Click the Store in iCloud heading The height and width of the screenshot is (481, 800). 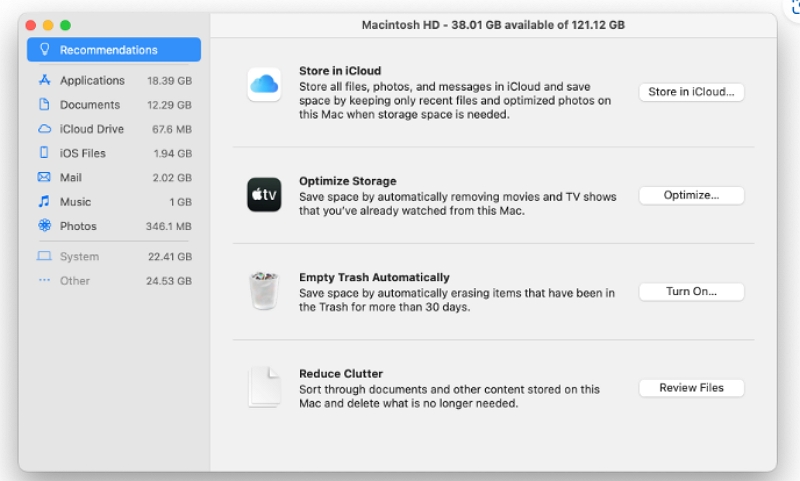tap(340, 70)
